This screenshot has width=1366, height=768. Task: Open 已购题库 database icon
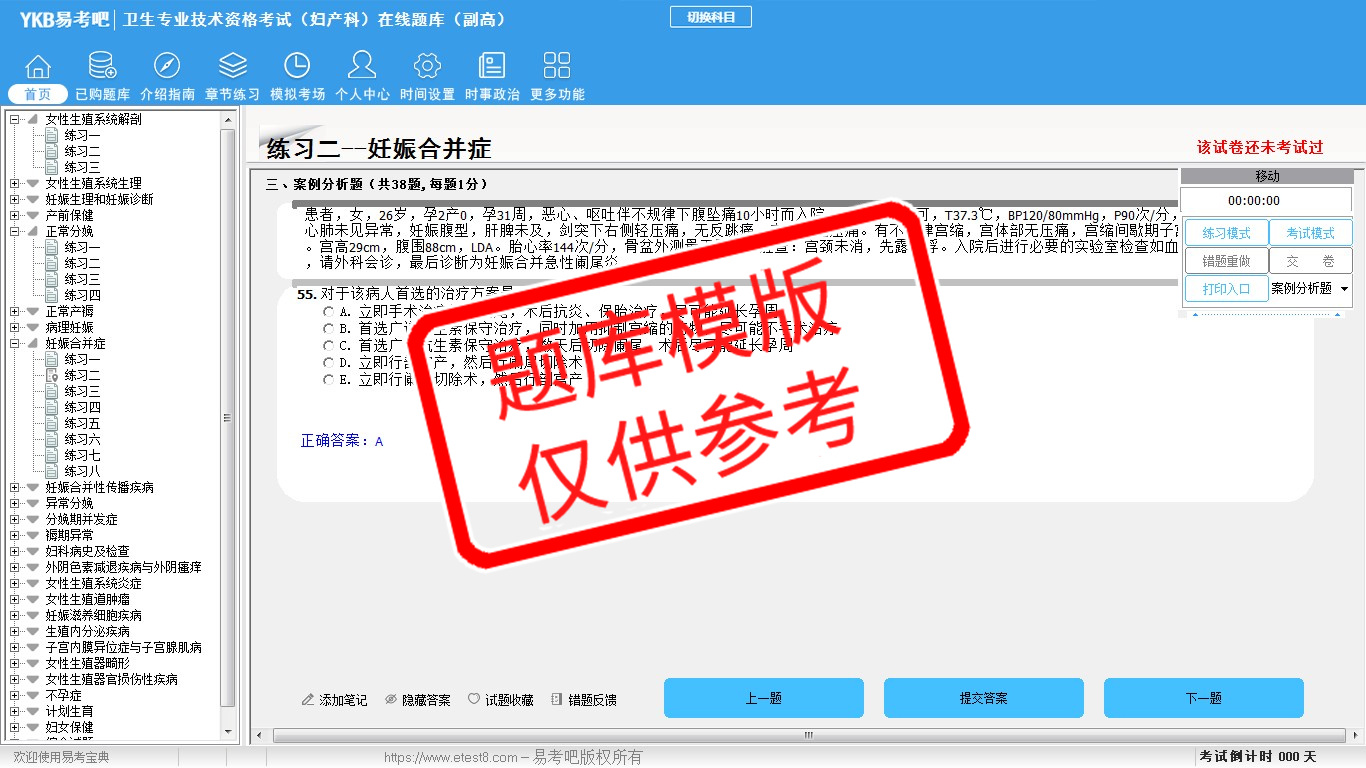click(102, 67)
